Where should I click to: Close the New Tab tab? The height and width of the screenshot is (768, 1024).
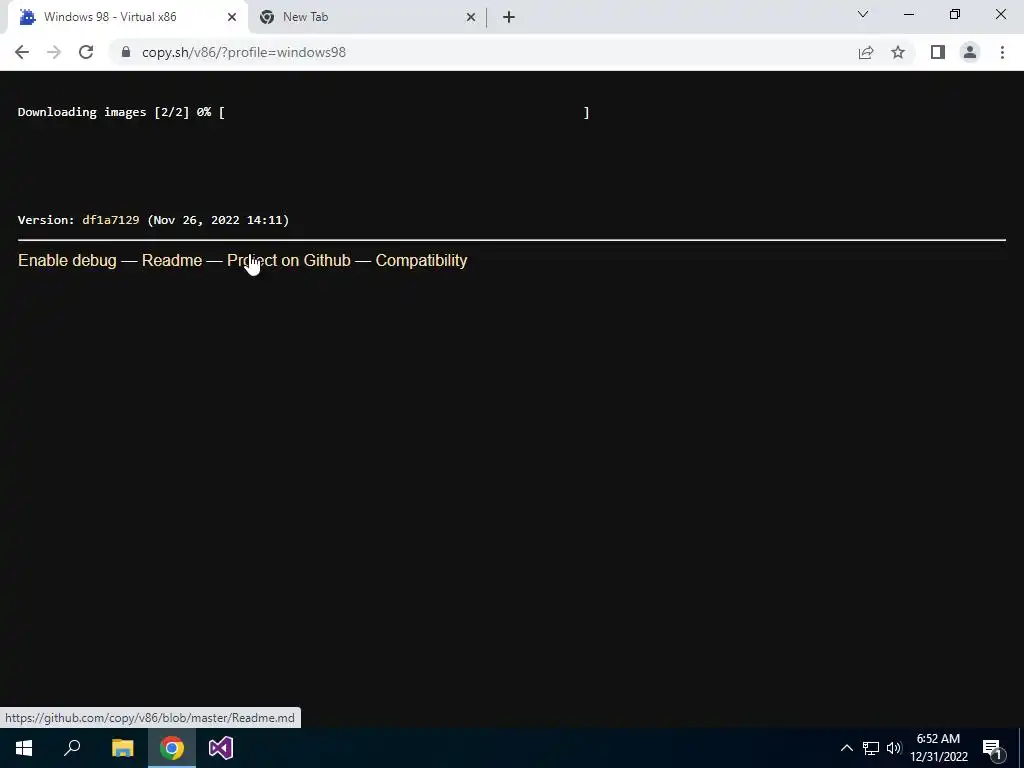tap(471, 17)
